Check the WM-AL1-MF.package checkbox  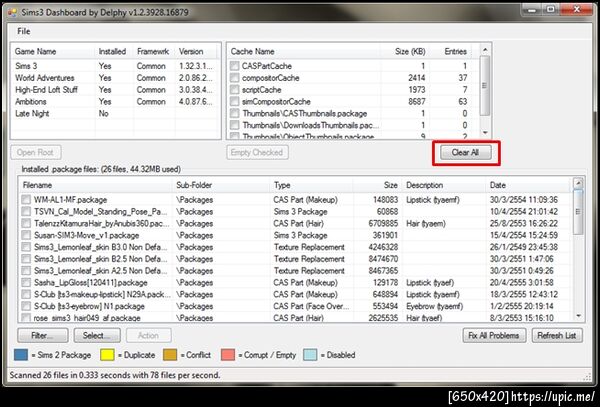point(26,199)
